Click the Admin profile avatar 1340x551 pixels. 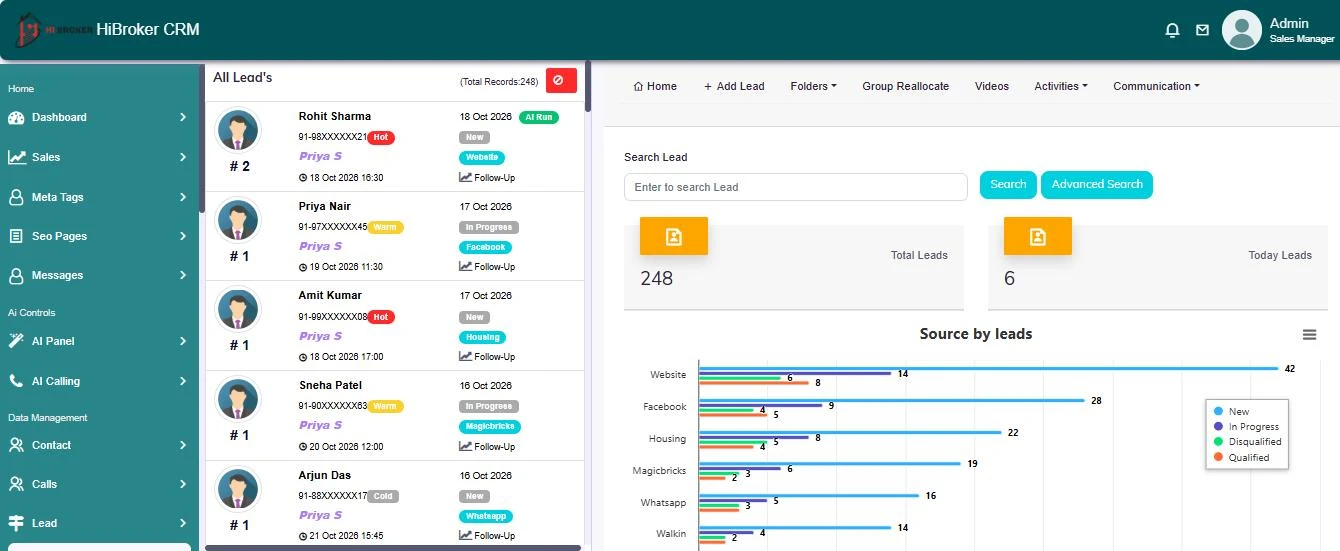(x=1241, y=30)
